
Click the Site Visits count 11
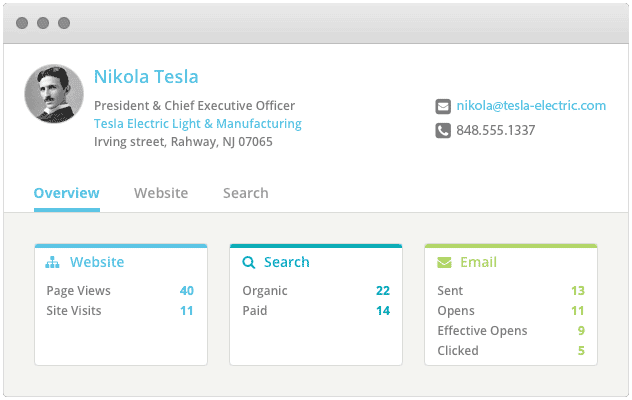pos(186,311)
